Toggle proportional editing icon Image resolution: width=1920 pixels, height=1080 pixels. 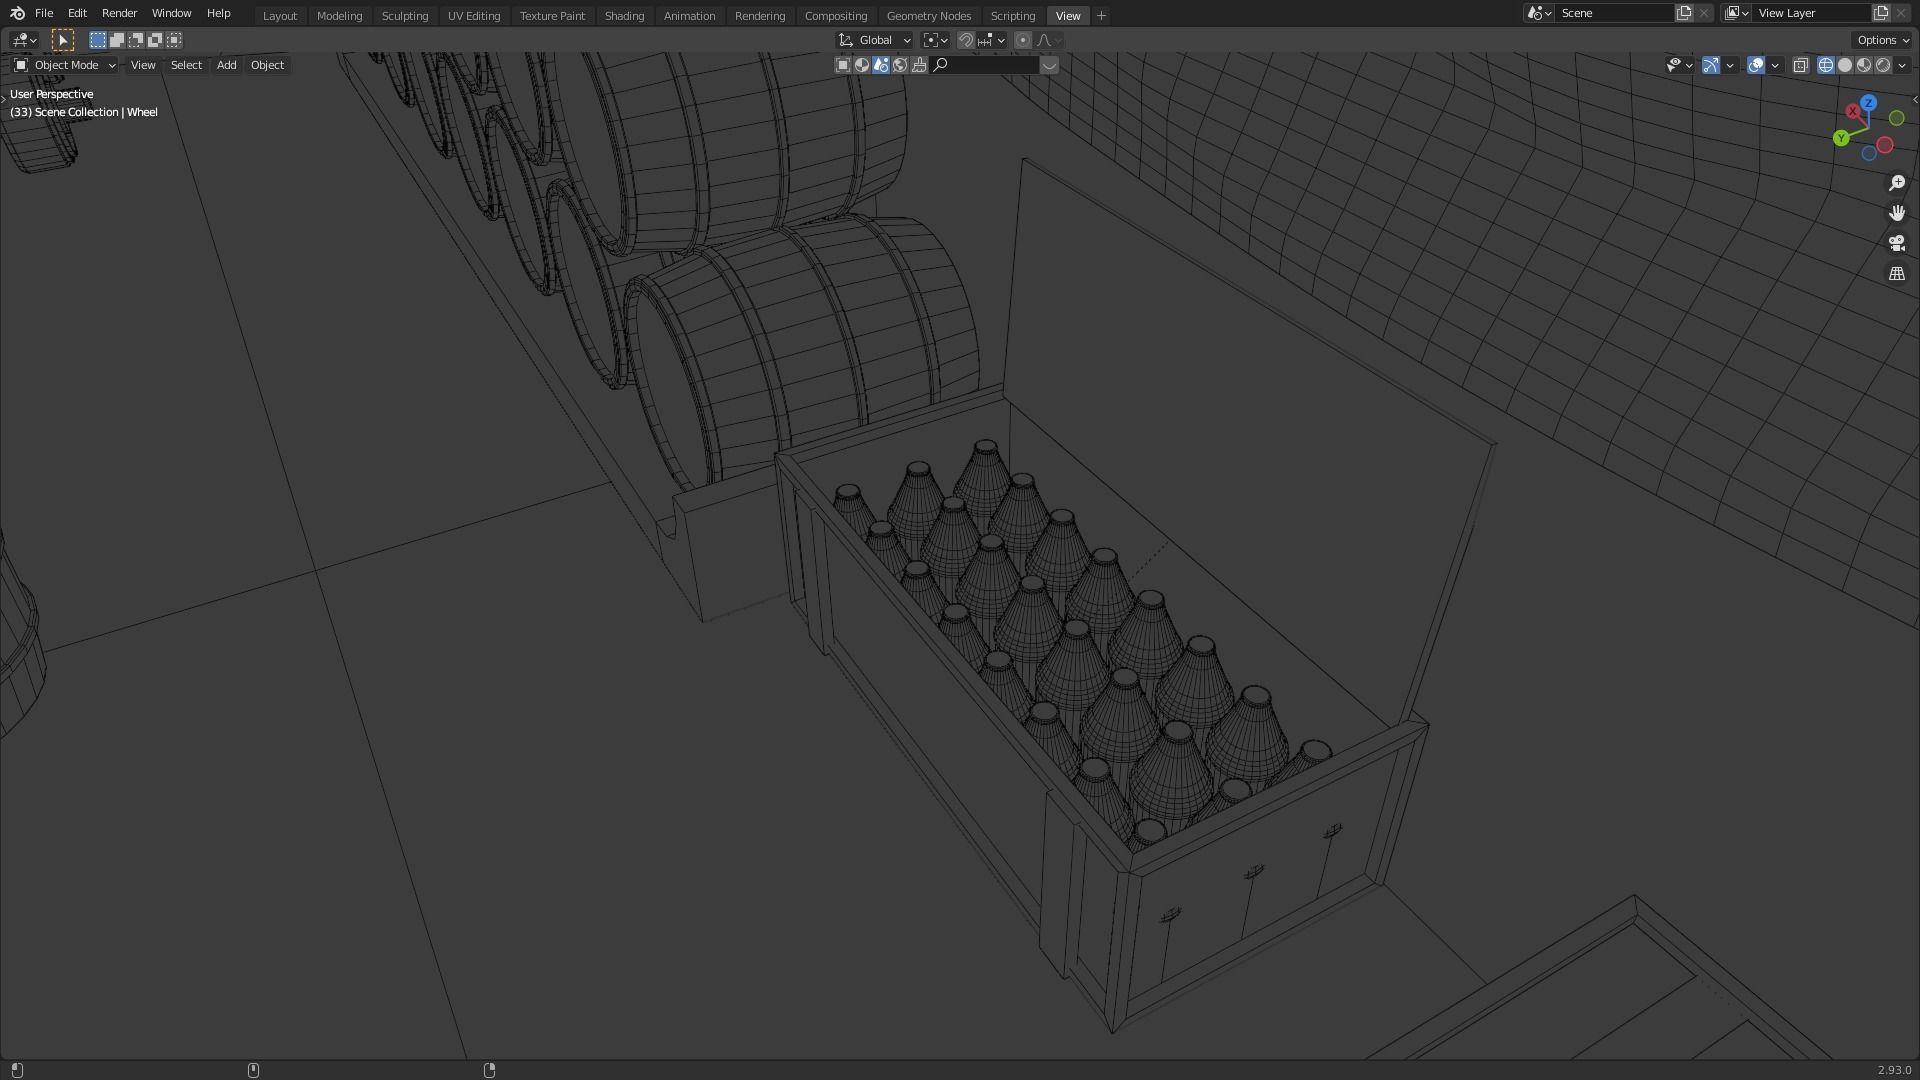coord(1022,40)
